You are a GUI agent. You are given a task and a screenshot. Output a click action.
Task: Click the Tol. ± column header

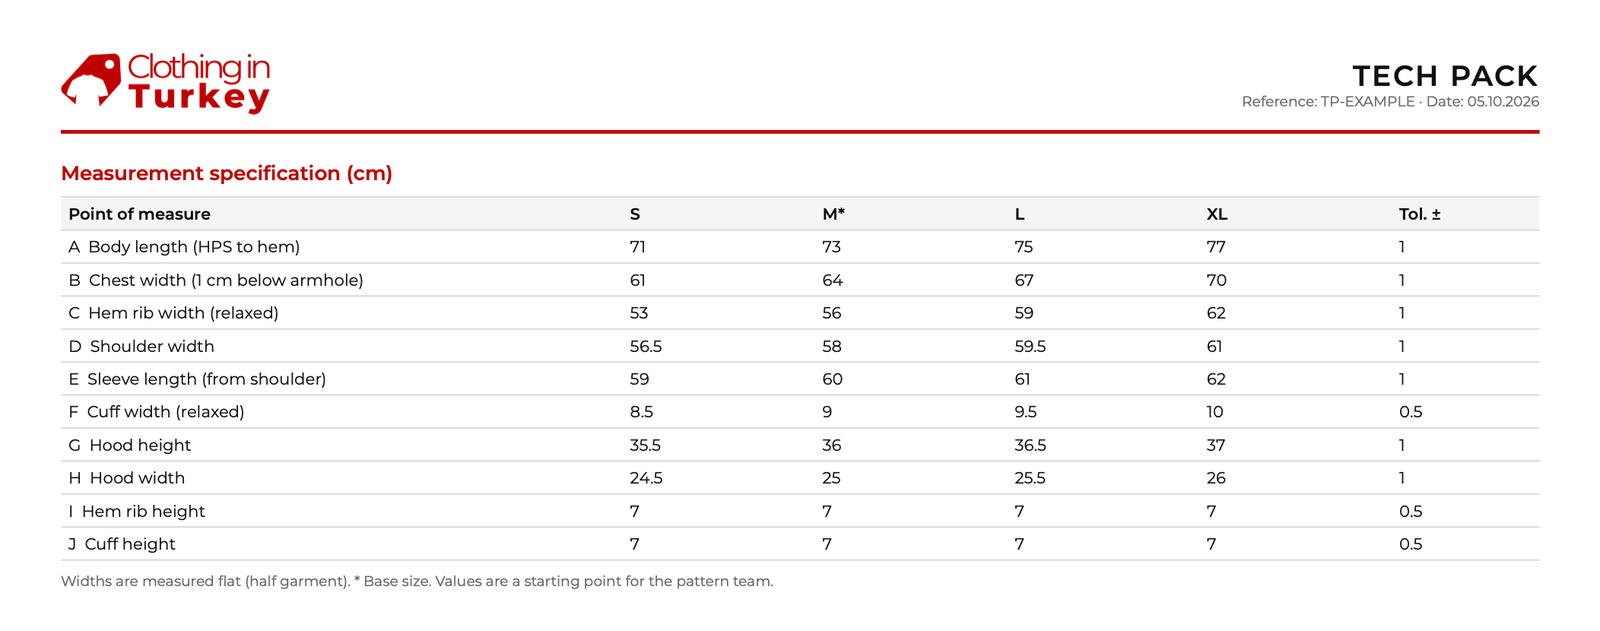[x=1419, y=214]
